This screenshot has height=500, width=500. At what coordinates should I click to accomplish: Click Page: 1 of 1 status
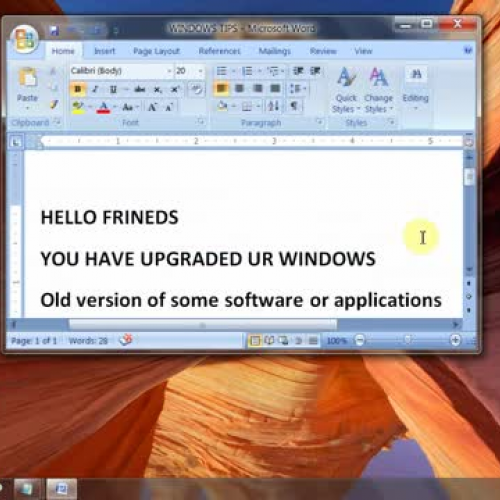(34, 341)
